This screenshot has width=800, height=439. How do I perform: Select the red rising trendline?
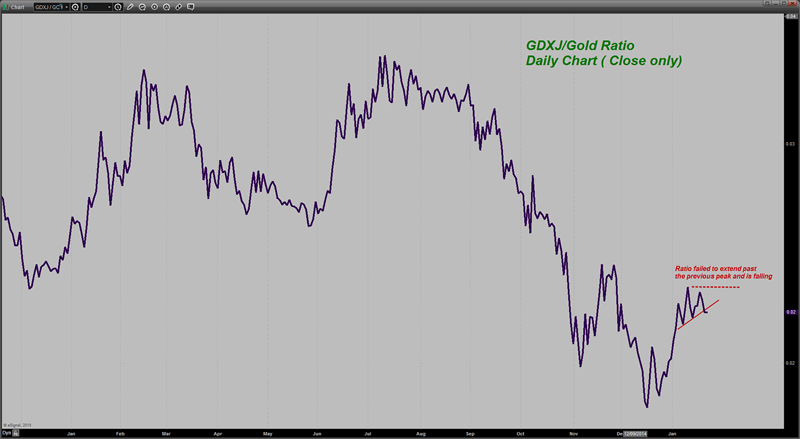pyautogui.click(x=698, y=314)
